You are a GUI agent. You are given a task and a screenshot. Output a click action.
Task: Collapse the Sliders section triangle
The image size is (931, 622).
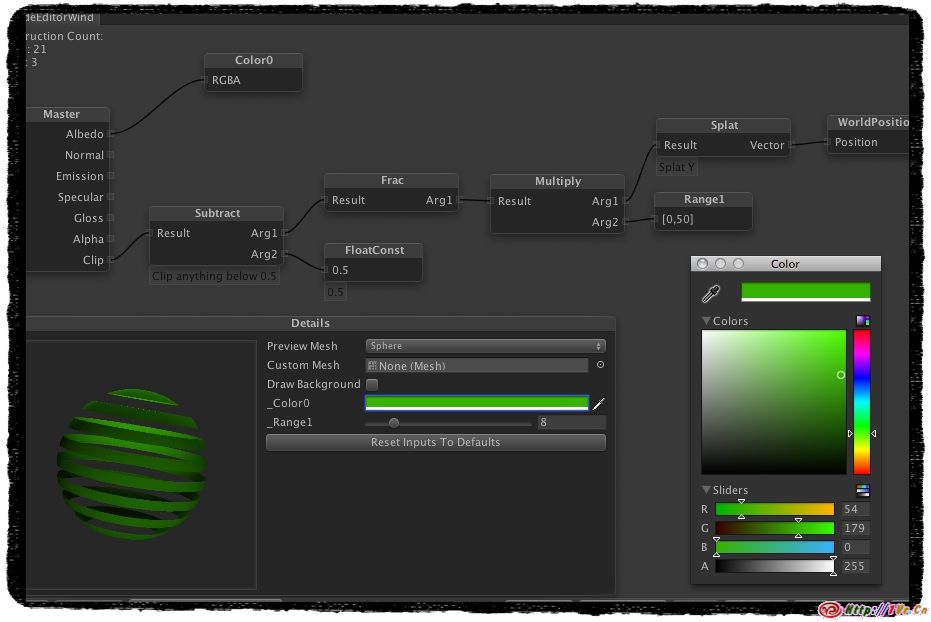coord(706,490)
